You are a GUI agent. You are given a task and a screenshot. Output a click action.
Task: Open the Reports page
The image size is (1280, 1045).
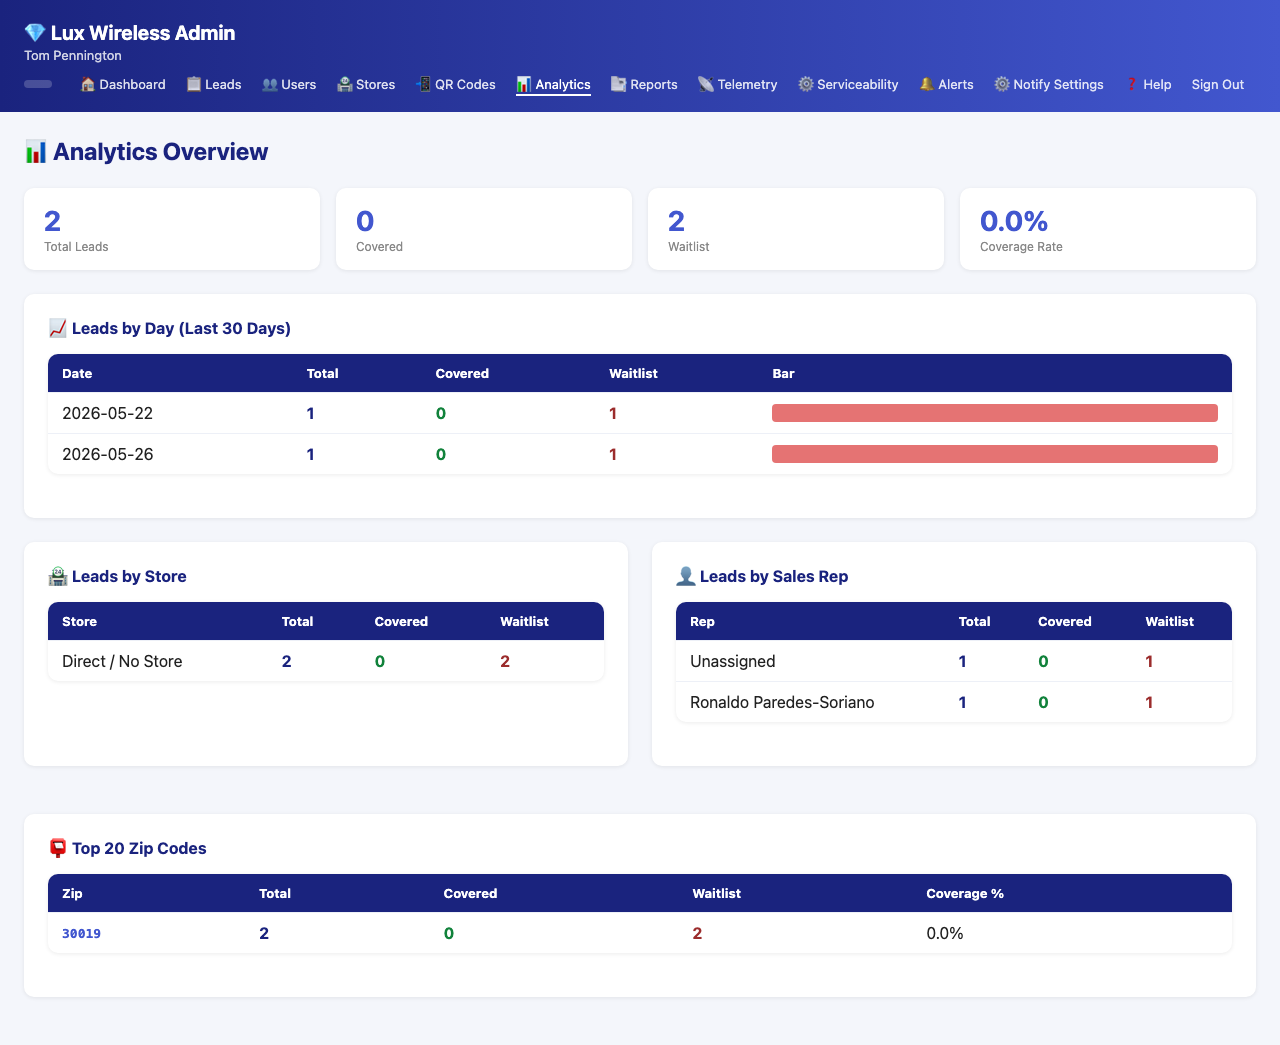[644, 84]
